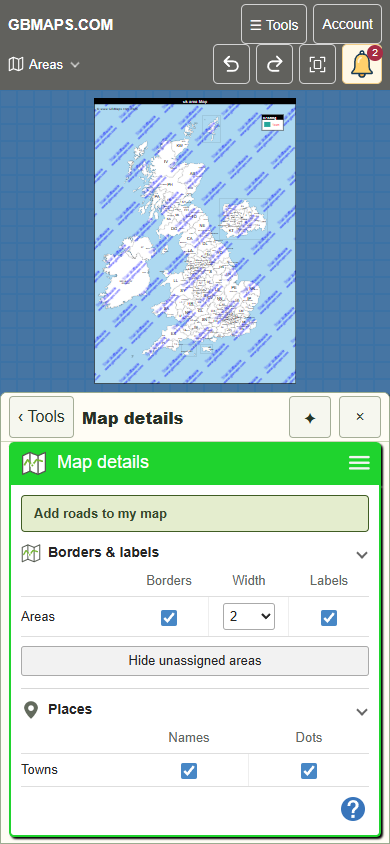Click the redo arrow icon
This screenshot has width=390, height=844.
(x=274, y=65)
